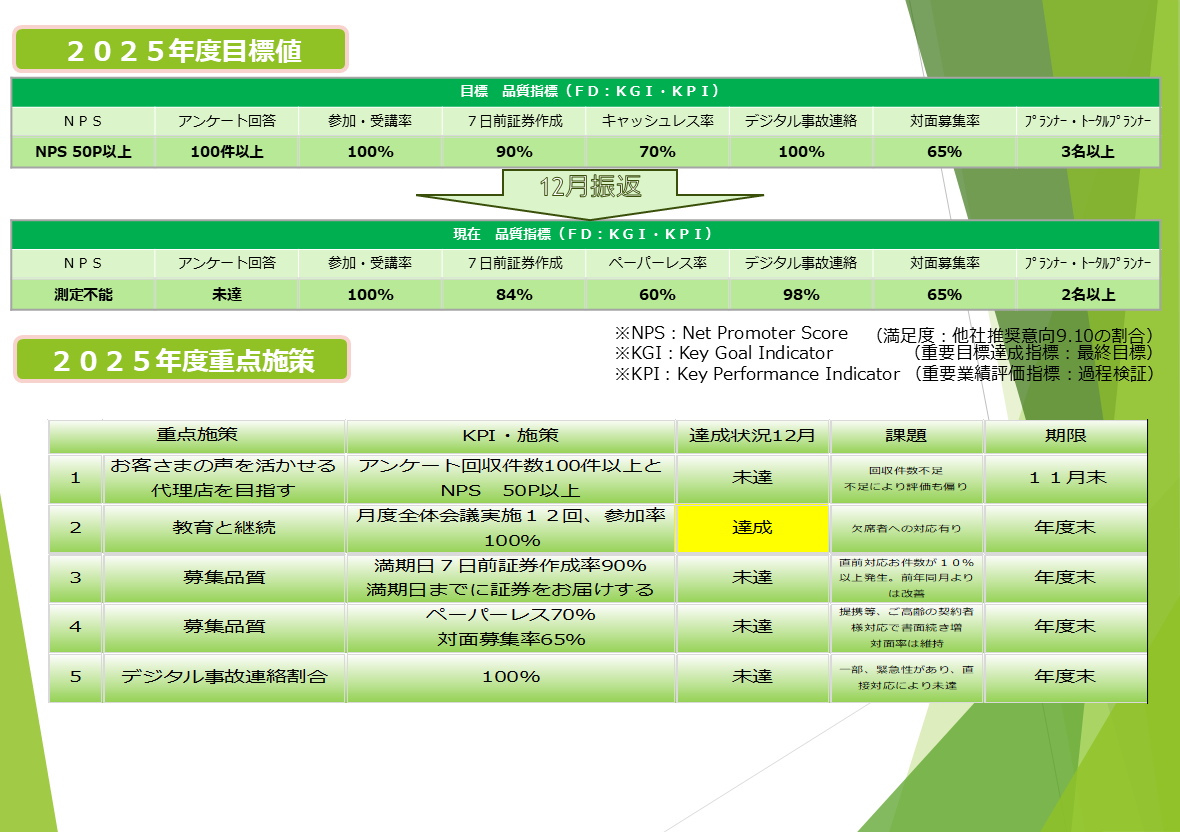The height and width of the screenshot is (832, 1180).
Task: Click the KGI Key Goal Indicator footnote
Action: point(724,353)
